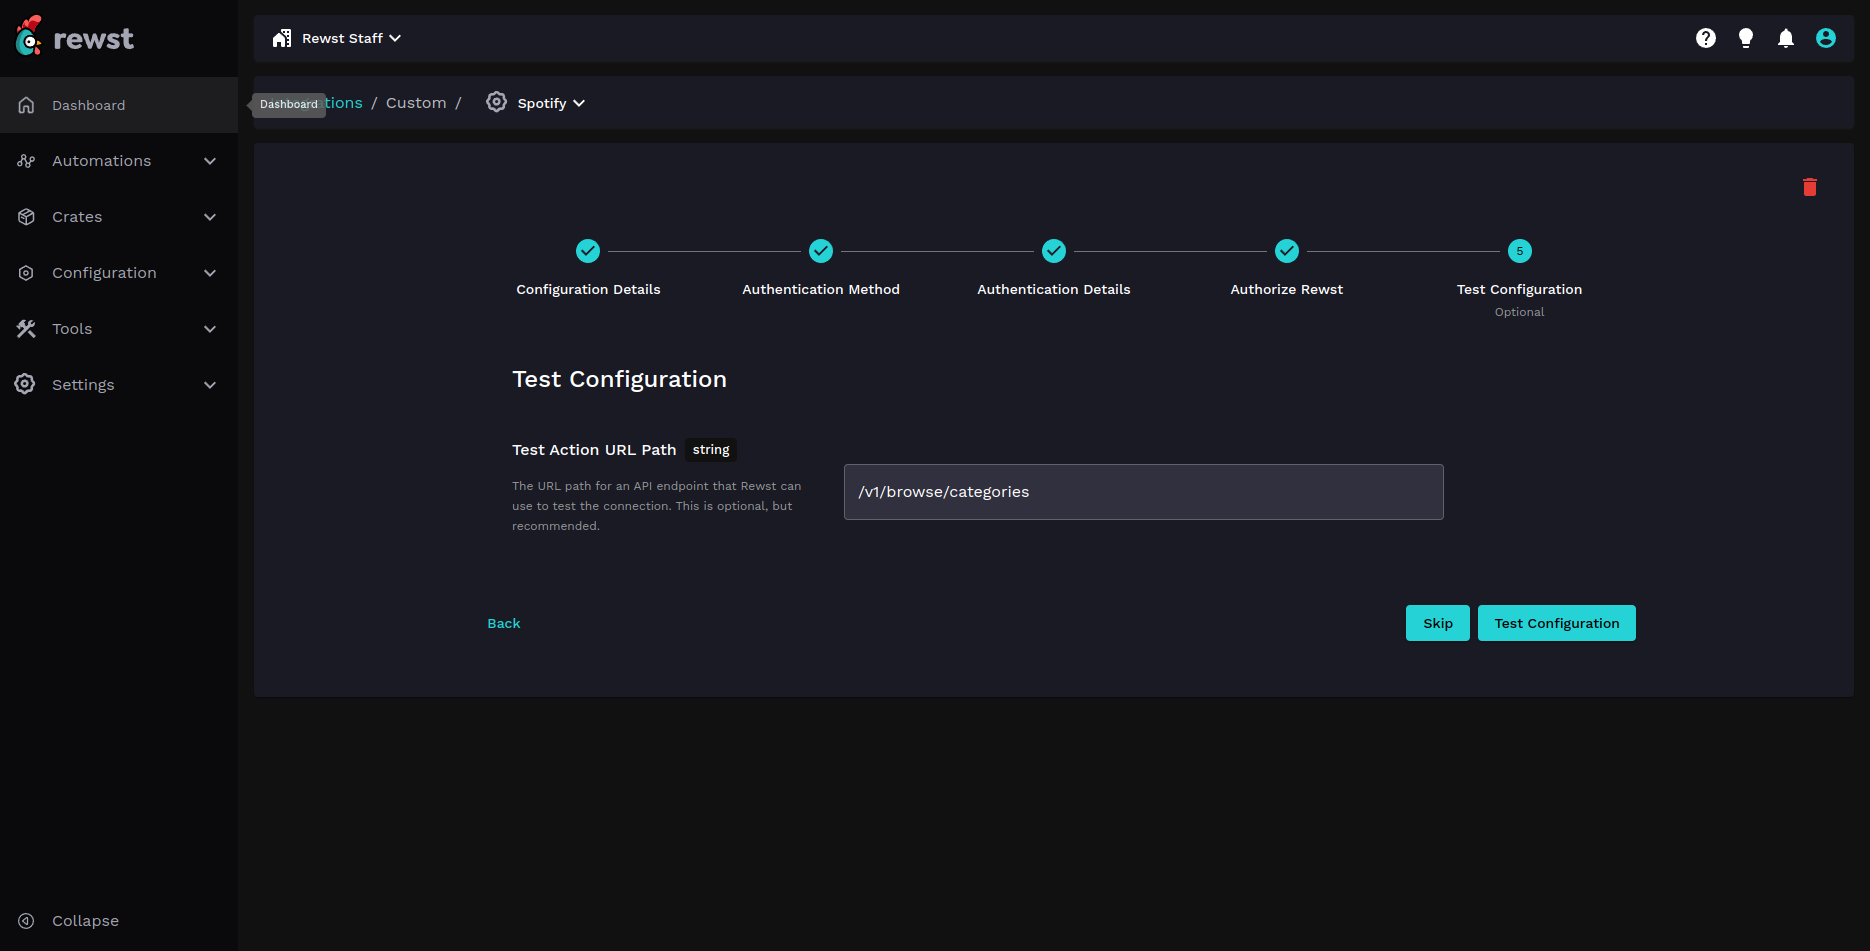Open the Rewst Staff organization dropdown
Viewport: 1870px width, 951px height.
pyautogui.click(x=337, y=38)
